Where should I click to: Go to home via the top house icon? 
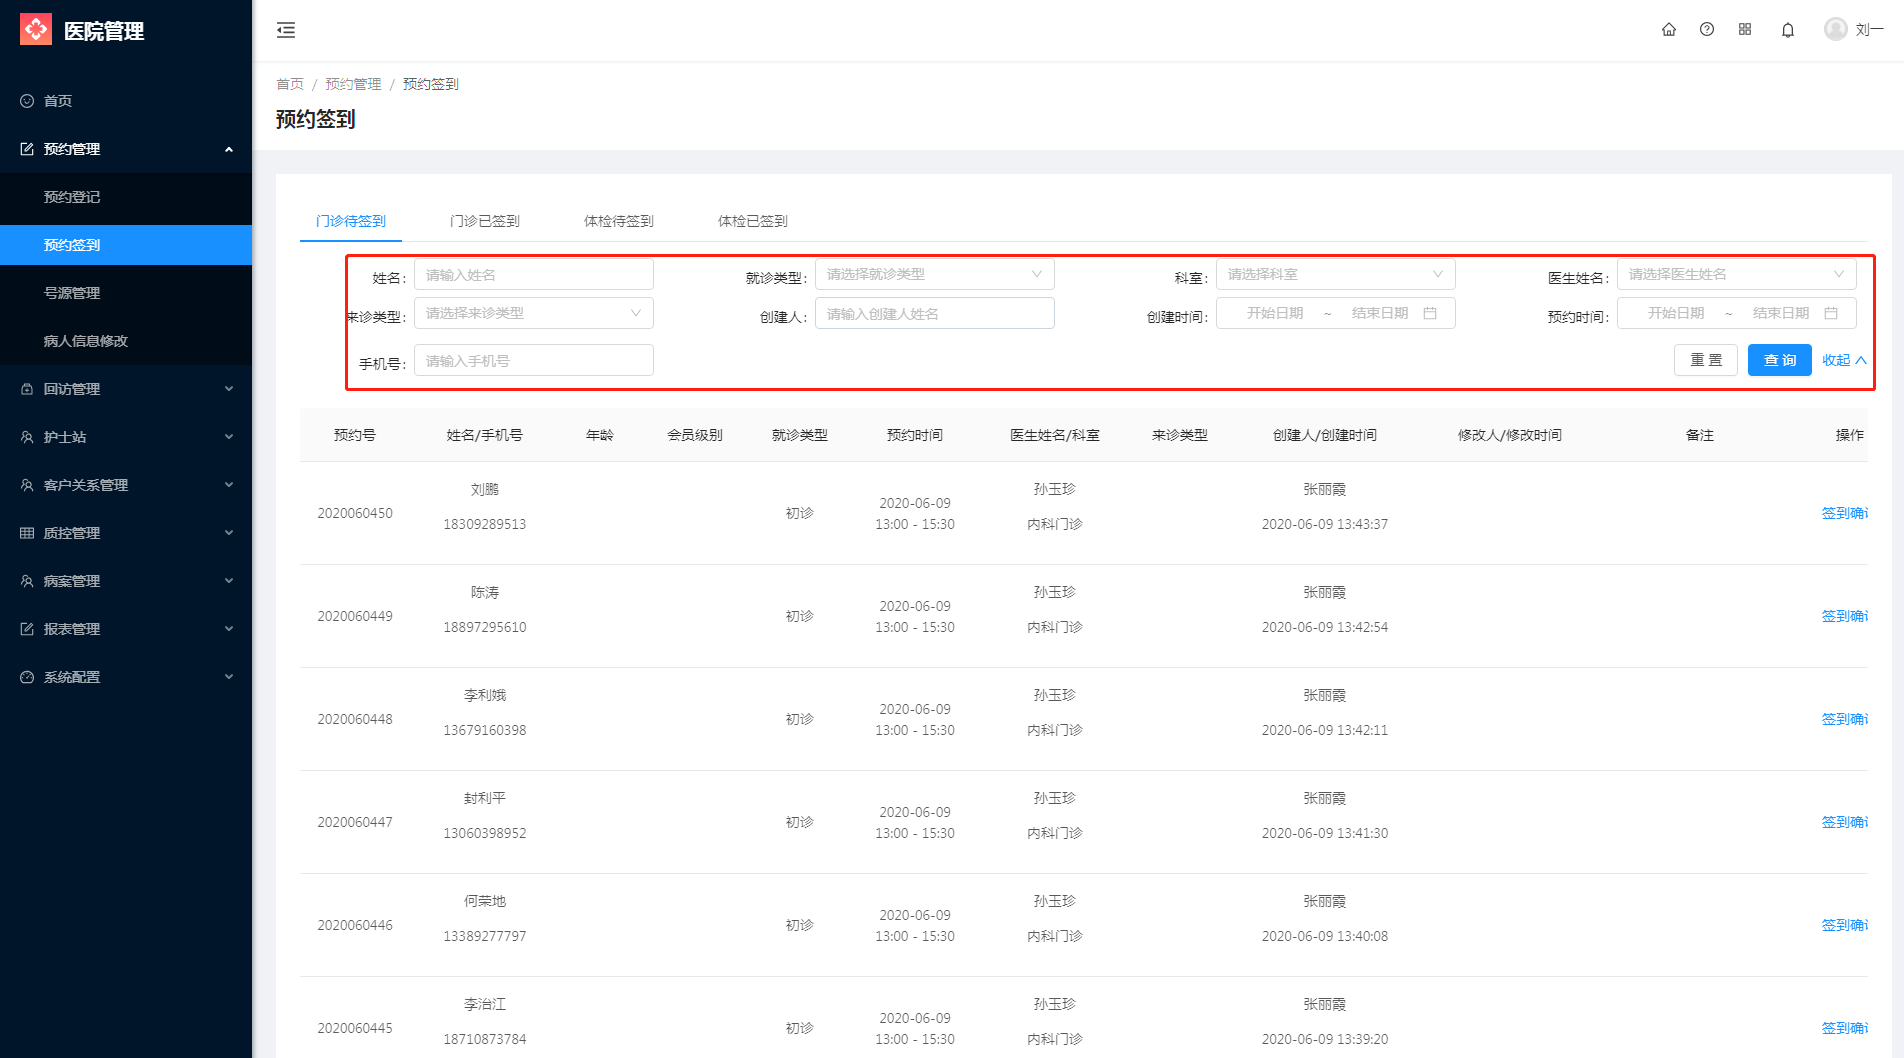[1669, 30]
